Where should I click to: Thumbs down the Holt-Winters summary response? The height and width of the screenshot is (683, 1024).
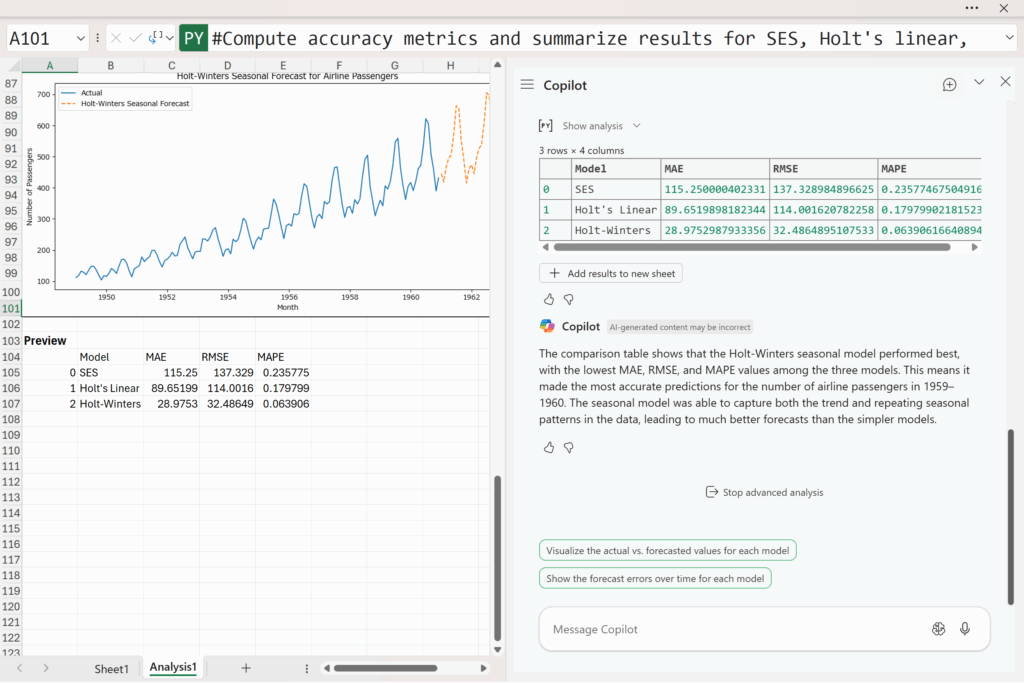pyautogui.click(x=569, y=447)
